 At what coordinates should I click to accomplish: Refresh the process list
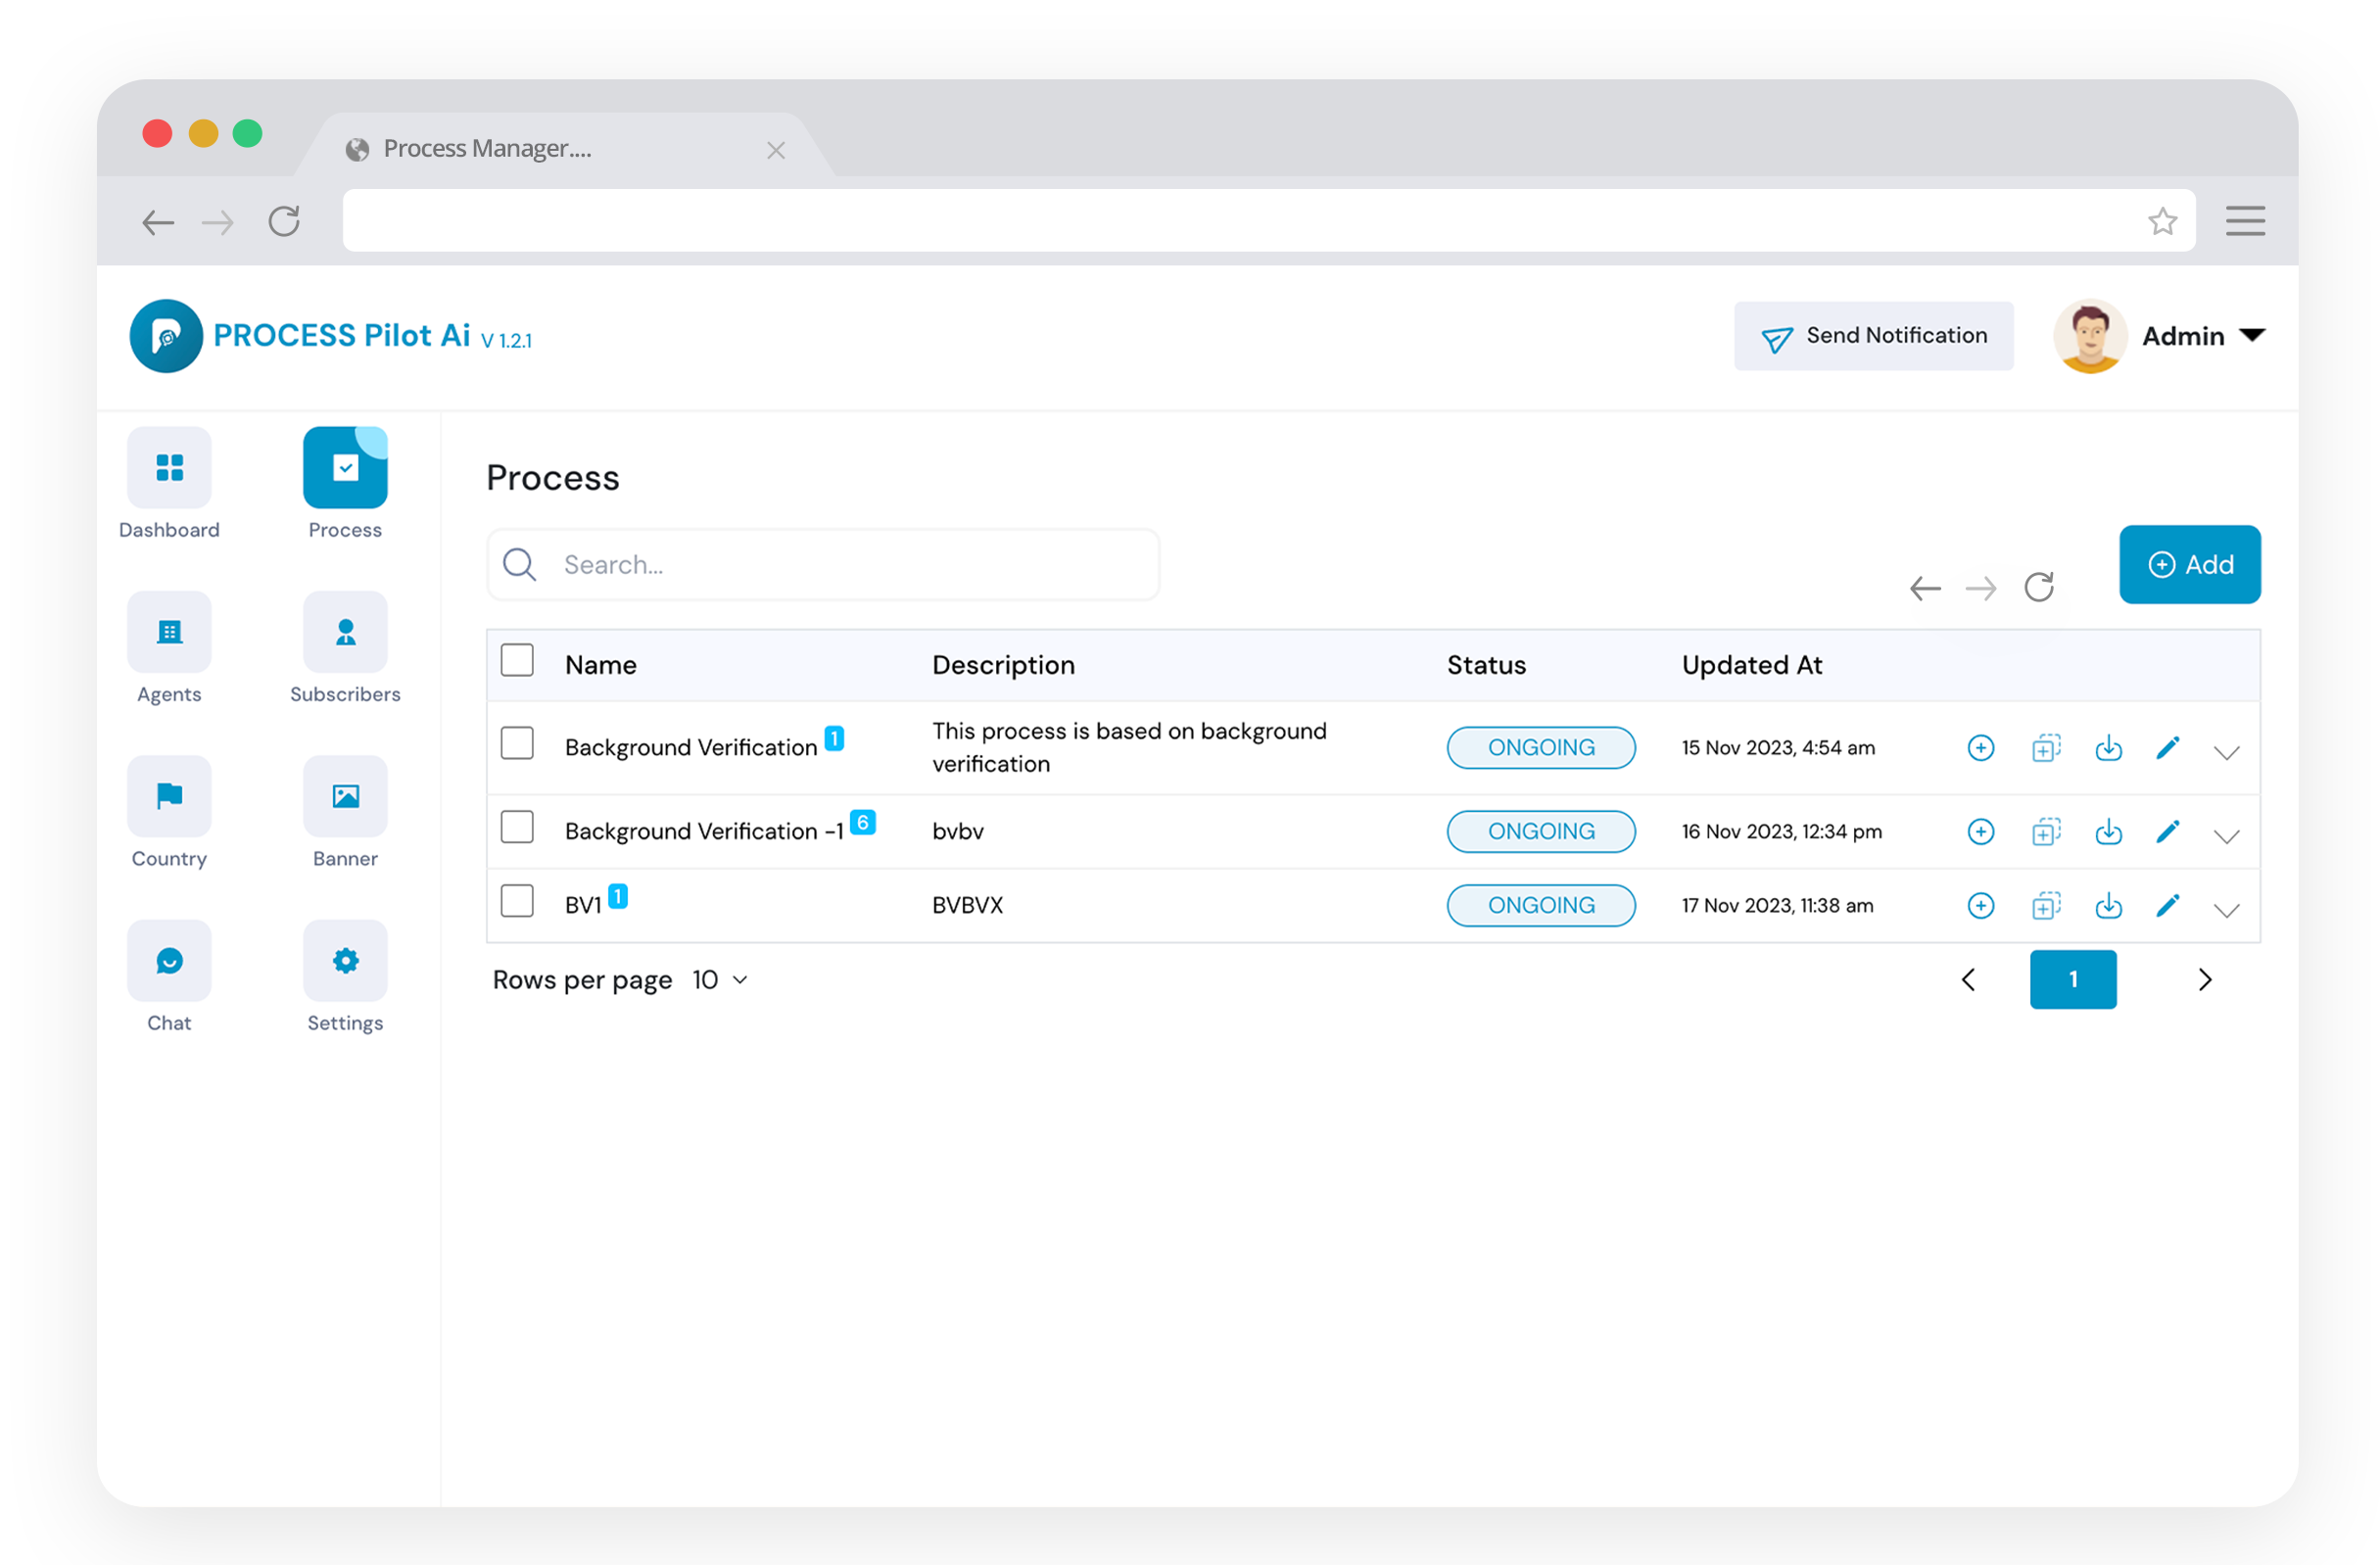pos(2040,587)
